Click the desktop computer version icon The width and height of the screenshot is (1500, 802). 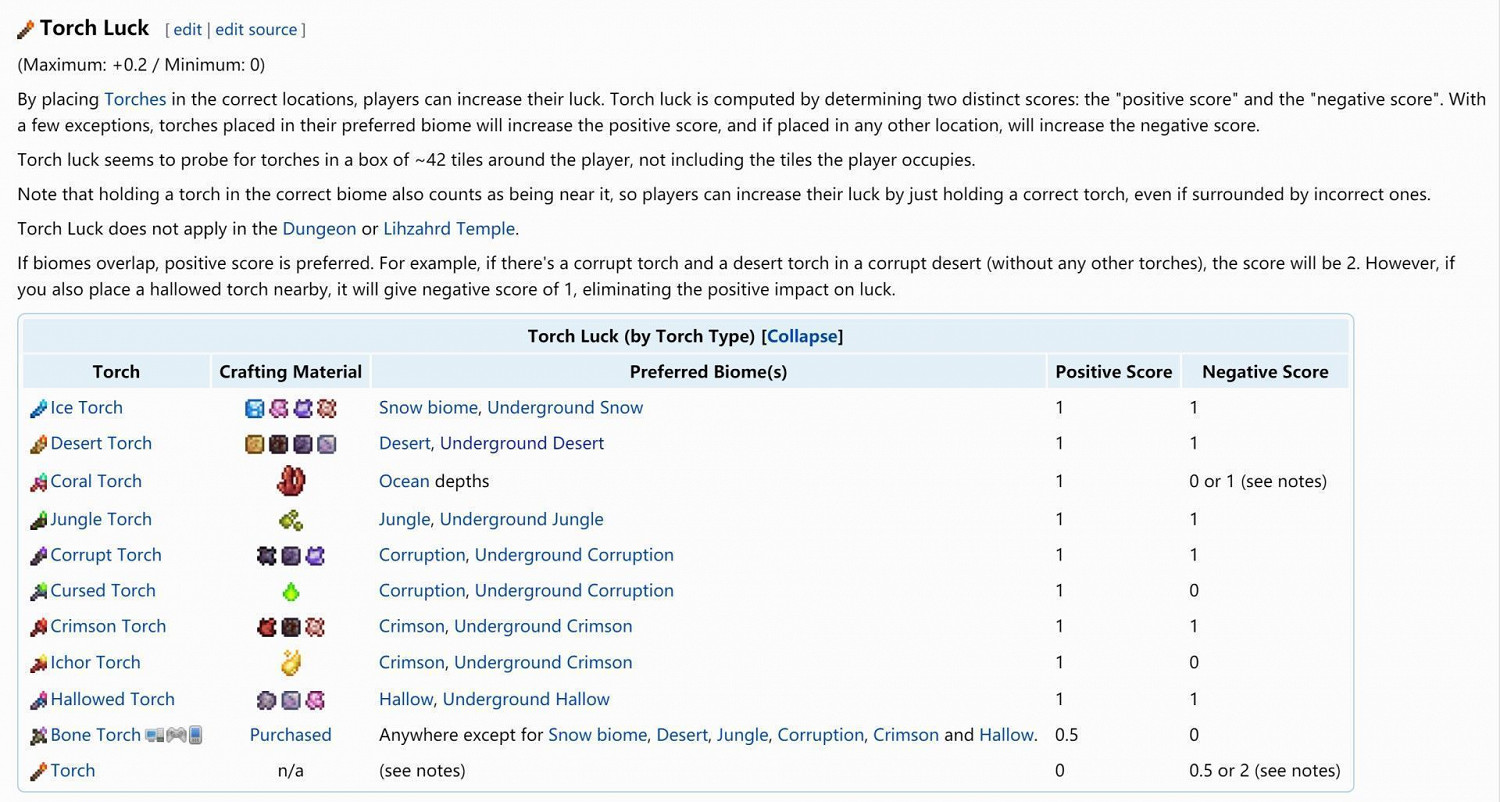pos(155,735)
